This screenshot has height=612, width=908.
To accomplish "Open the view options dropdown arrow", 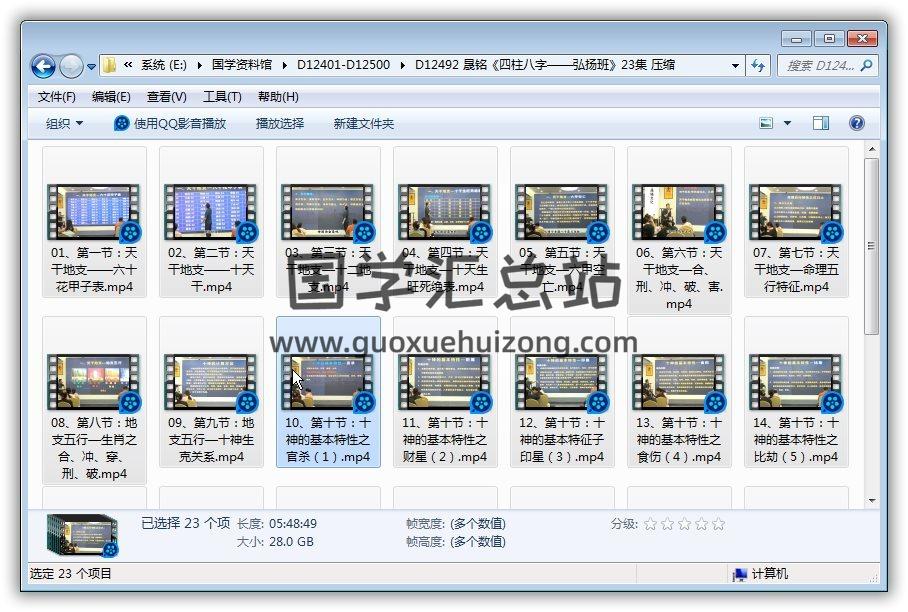I will click(x=787, y=123).
